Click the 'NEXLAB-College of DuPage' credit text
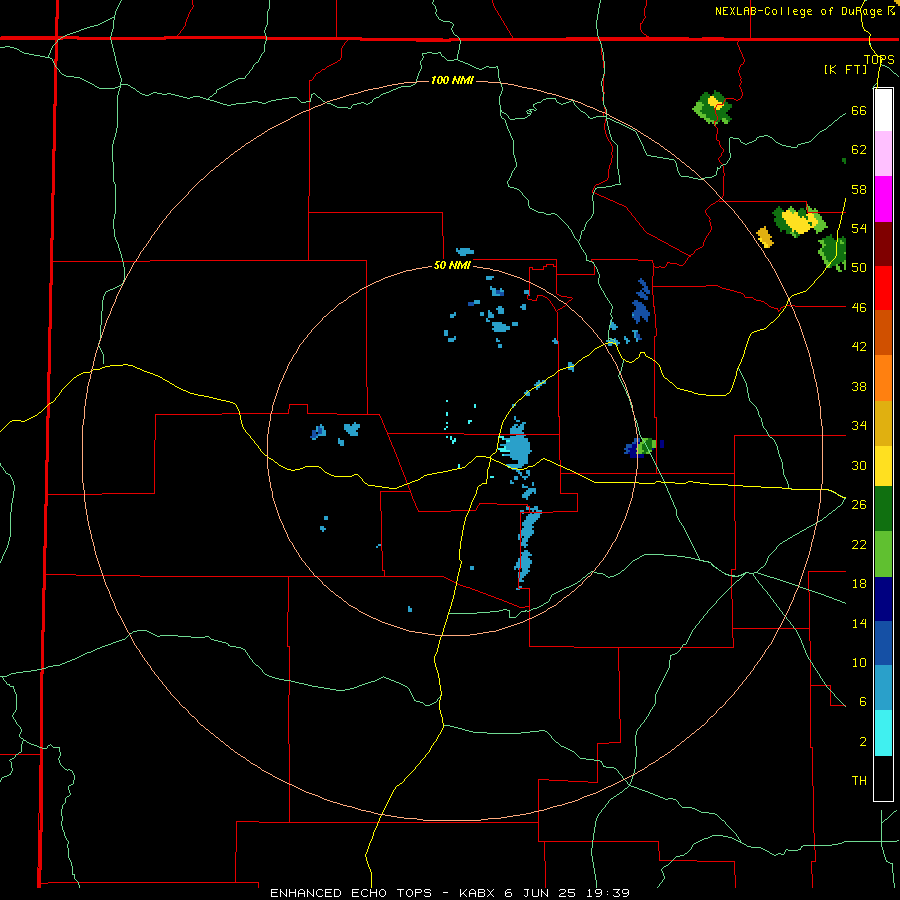The width and height of the screenshot is (900, 900). [x=800, y=11]
